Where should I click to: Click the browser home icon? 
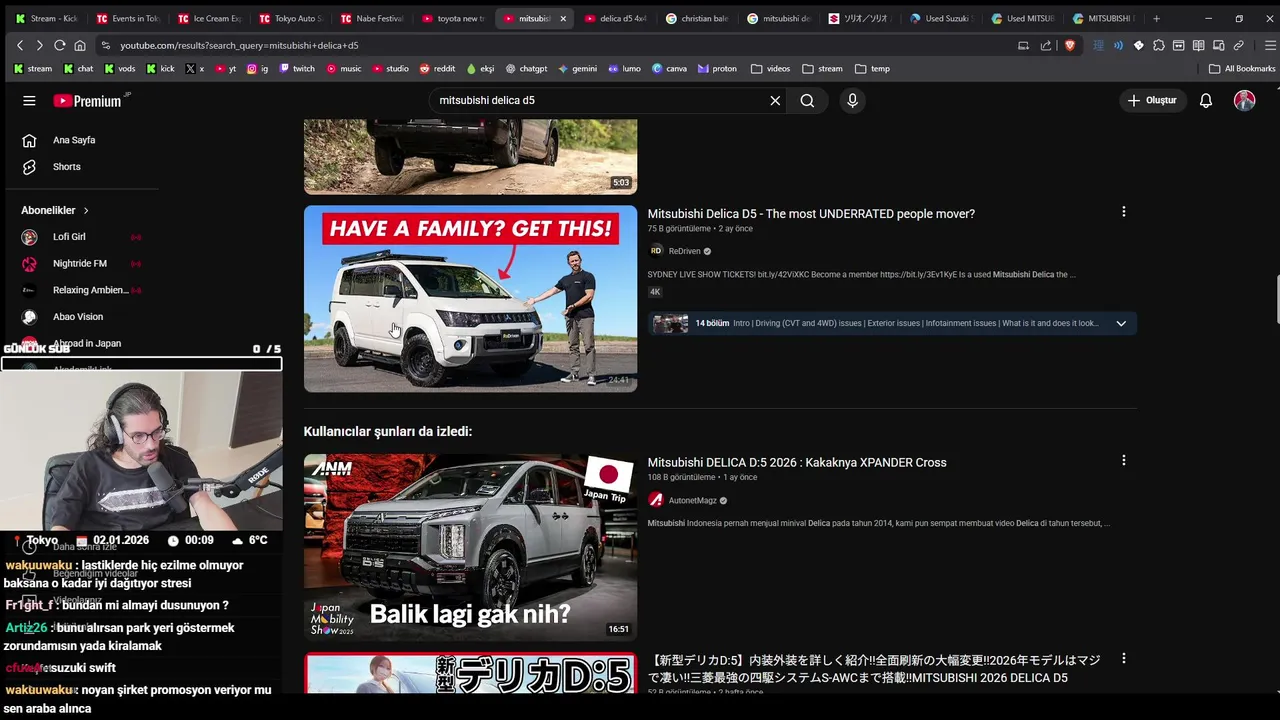tap(80, 45)
